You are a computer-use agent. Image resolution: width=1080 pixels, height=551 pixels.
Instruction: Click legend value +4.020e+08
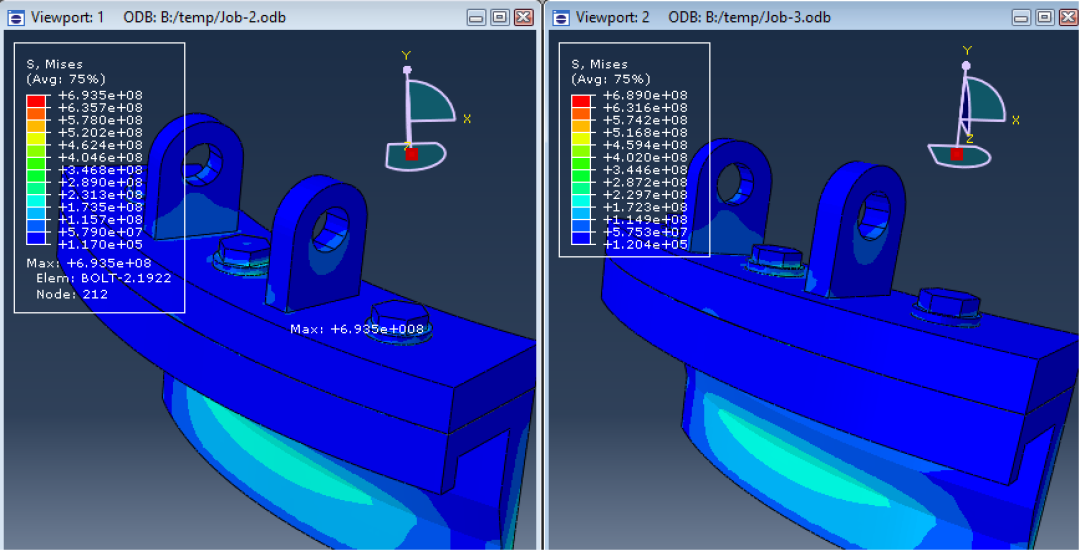coord(645,157)
